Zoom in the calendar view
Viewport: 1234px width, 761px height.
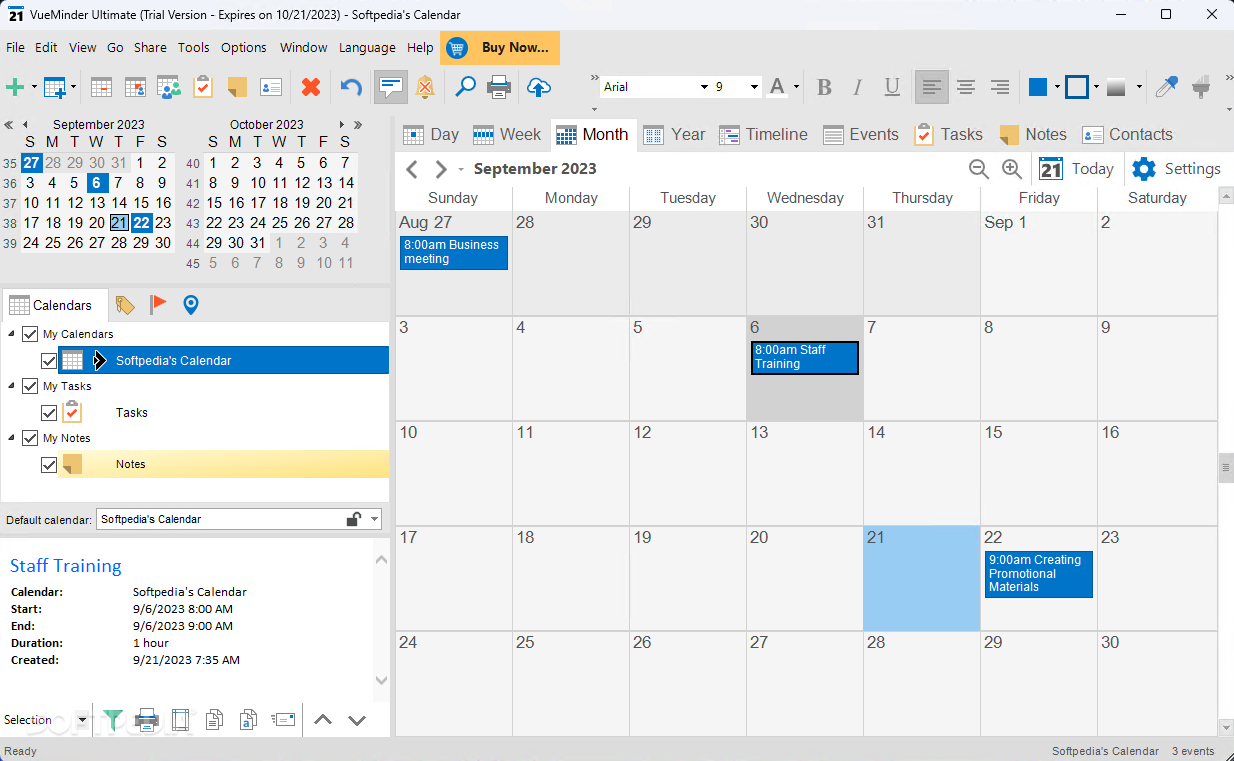pos(1012,169)
